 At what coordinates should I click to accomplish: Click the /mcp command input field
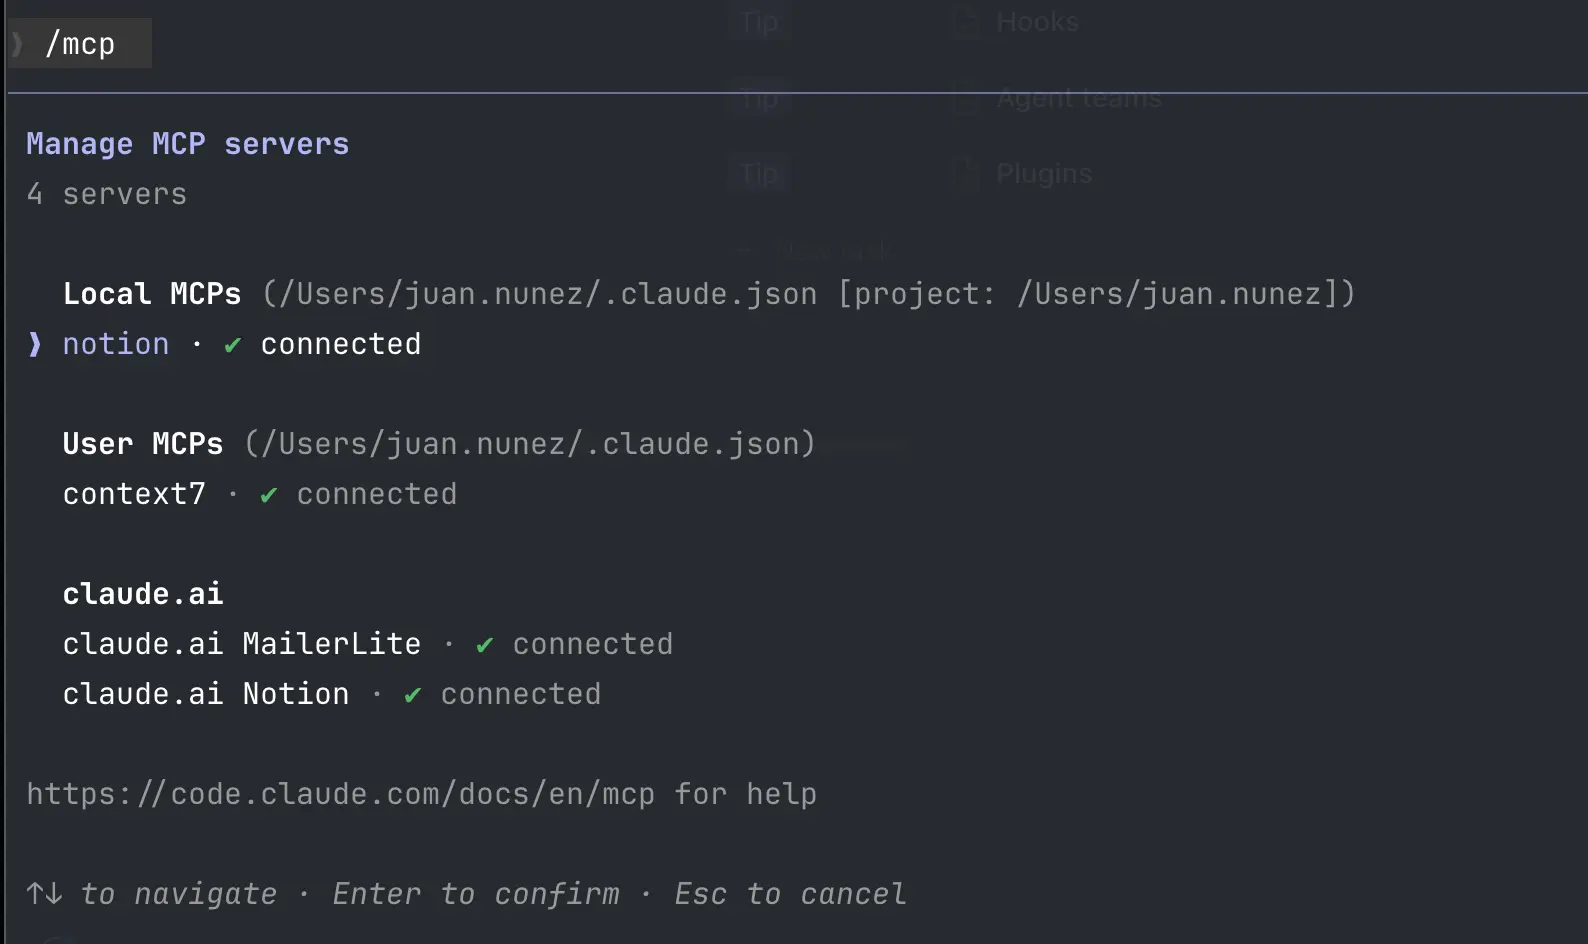[85, 42]
